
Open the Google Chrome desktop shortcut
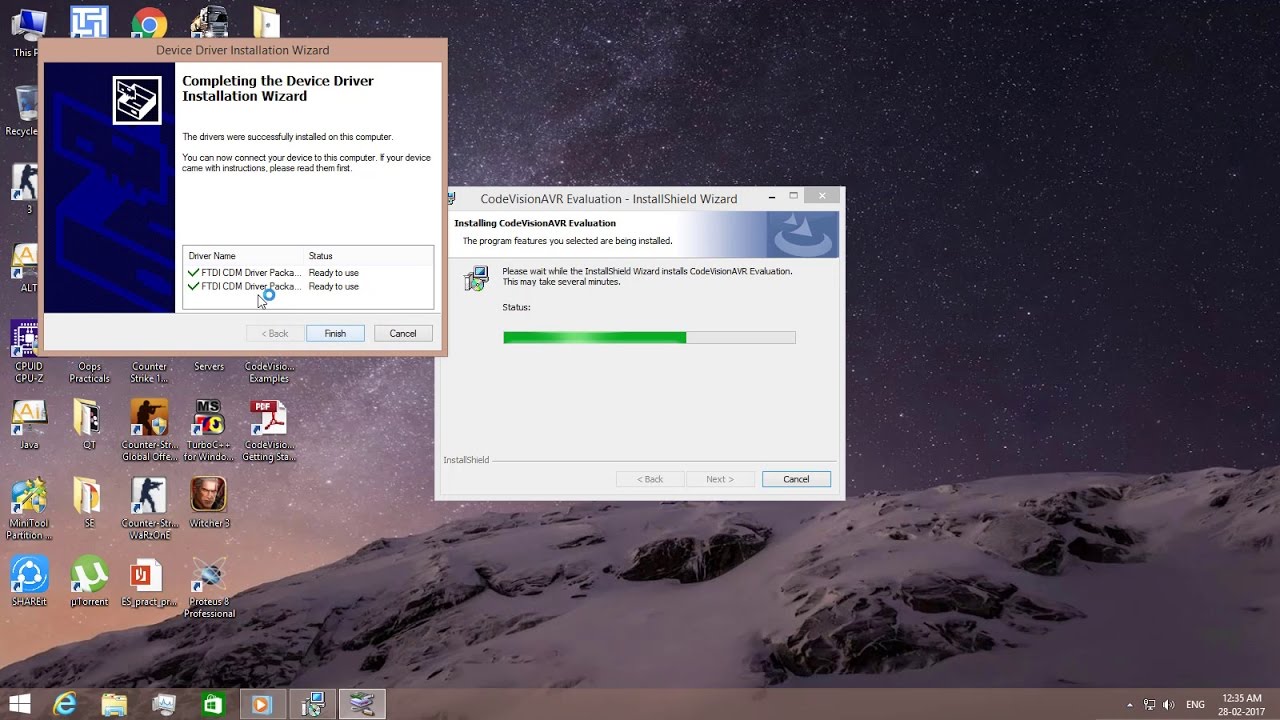[149, 24]
